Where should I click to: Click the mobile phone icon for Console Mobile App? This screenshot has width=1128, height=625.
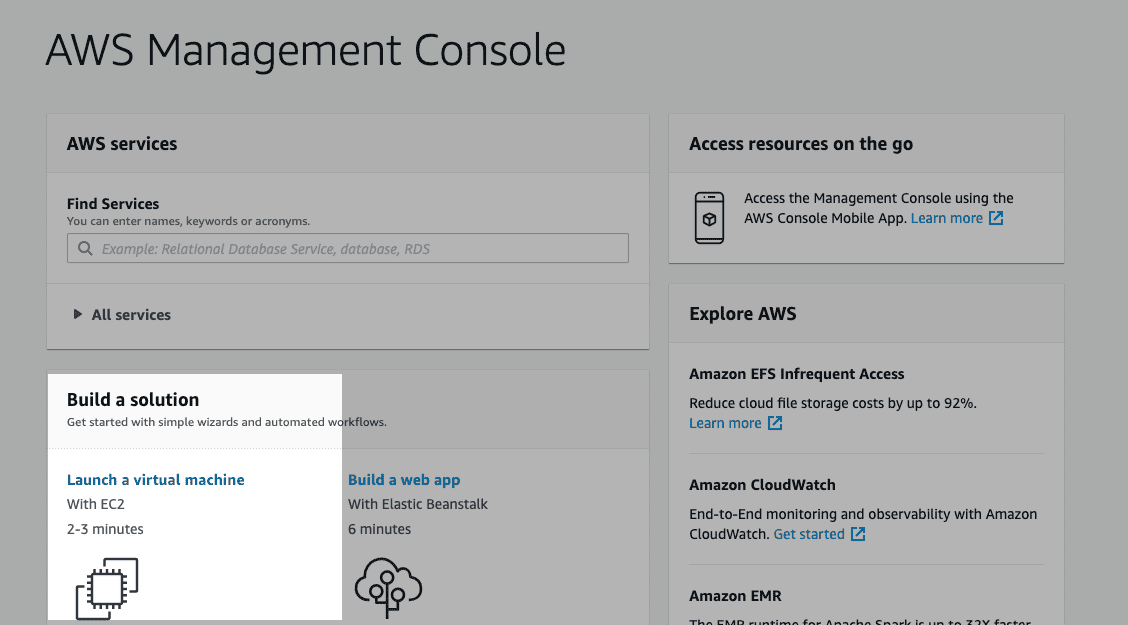709,216
